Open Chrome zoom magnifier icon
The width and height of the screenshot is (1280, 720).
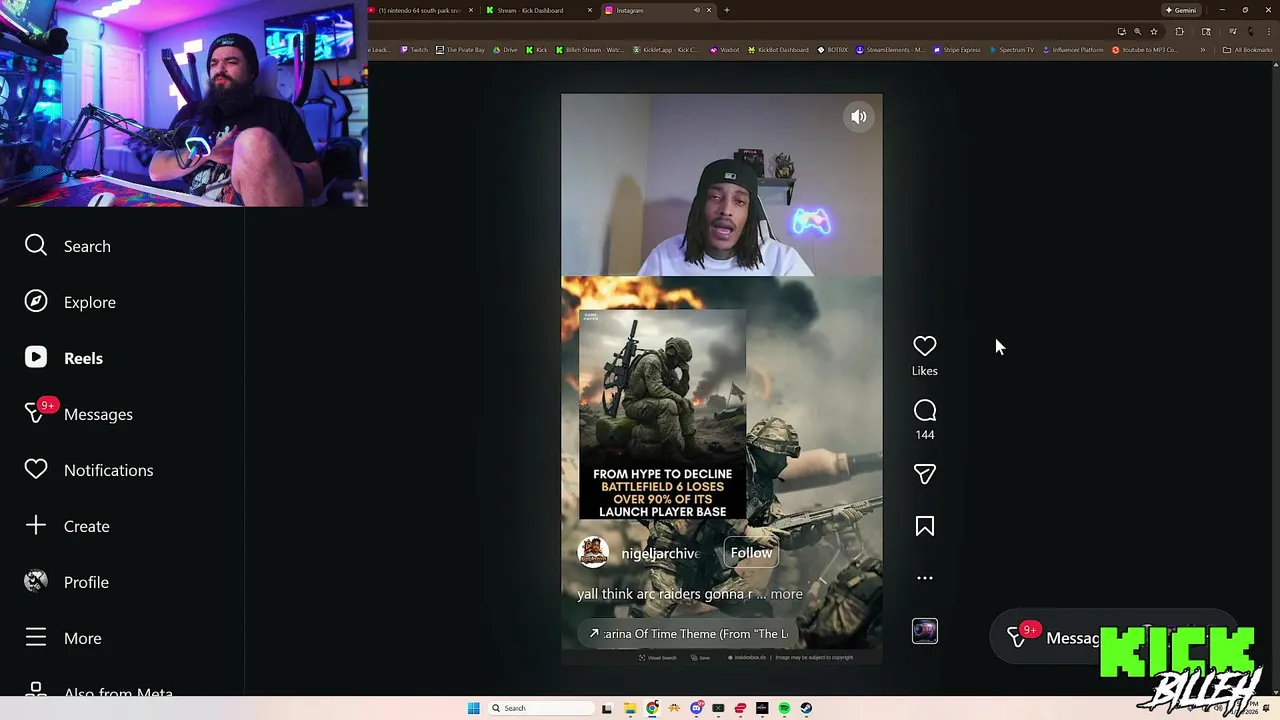point(1137,31)
